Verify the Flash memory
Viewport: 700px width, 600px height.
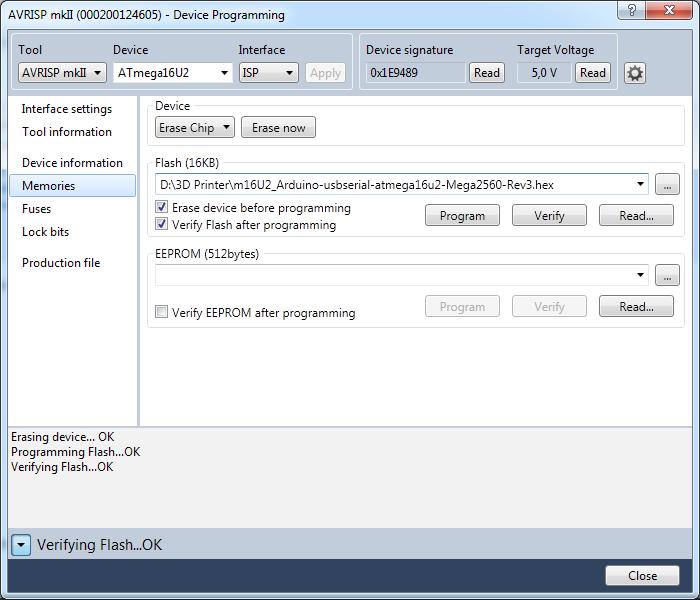[x=549, y=216]
